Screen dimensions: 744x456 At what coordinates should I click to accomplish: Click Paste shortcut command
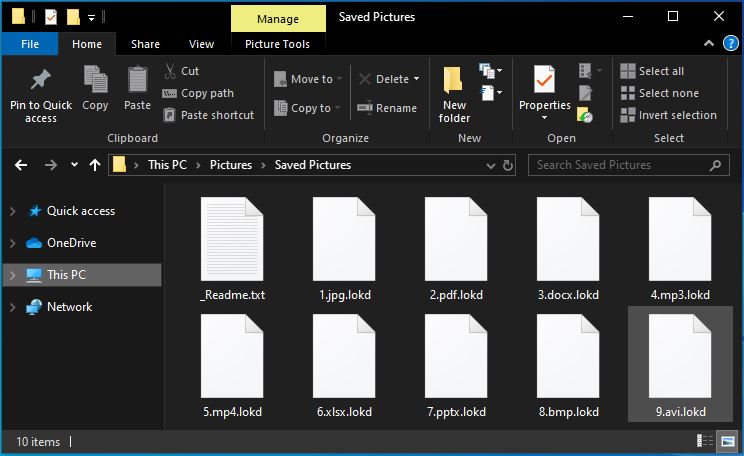pyautogui.click(x=208, y=115)
